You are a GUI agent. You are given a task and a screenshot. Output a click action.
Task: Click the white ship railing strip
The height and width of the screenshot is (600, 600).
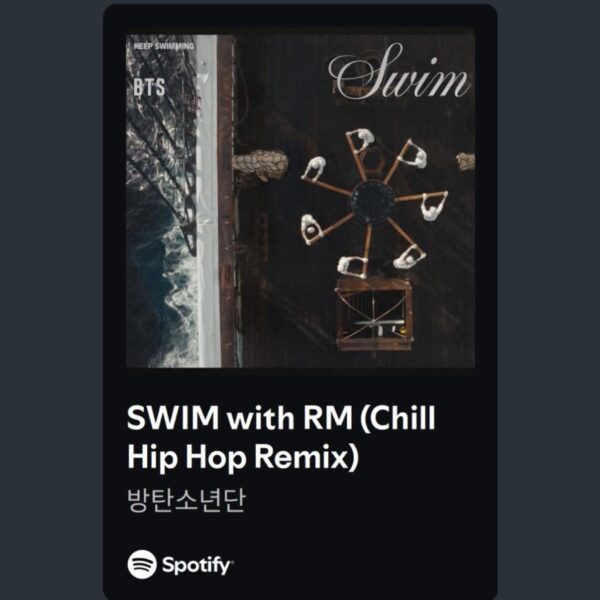207,201
